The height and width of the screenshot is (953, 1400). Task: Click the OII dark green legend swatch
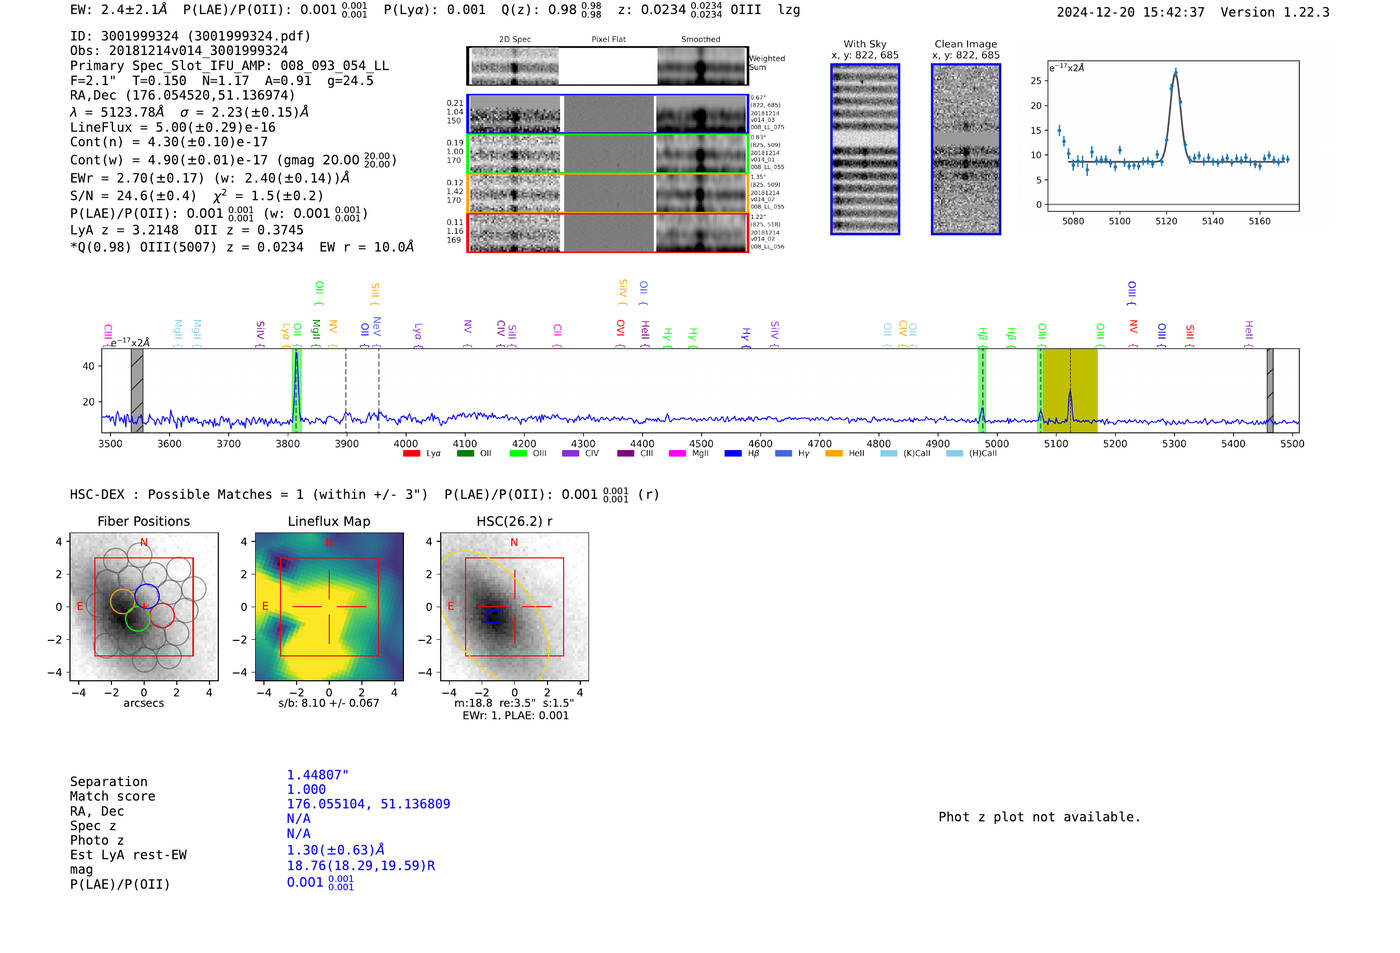[465, 453]
